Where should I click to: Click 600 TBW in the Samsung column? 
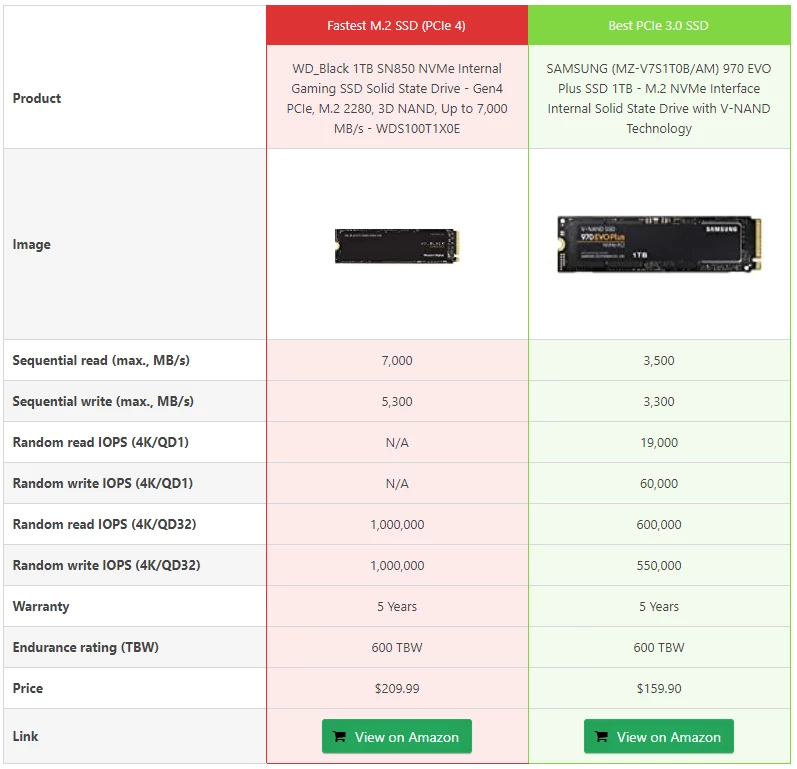(659, 648)
